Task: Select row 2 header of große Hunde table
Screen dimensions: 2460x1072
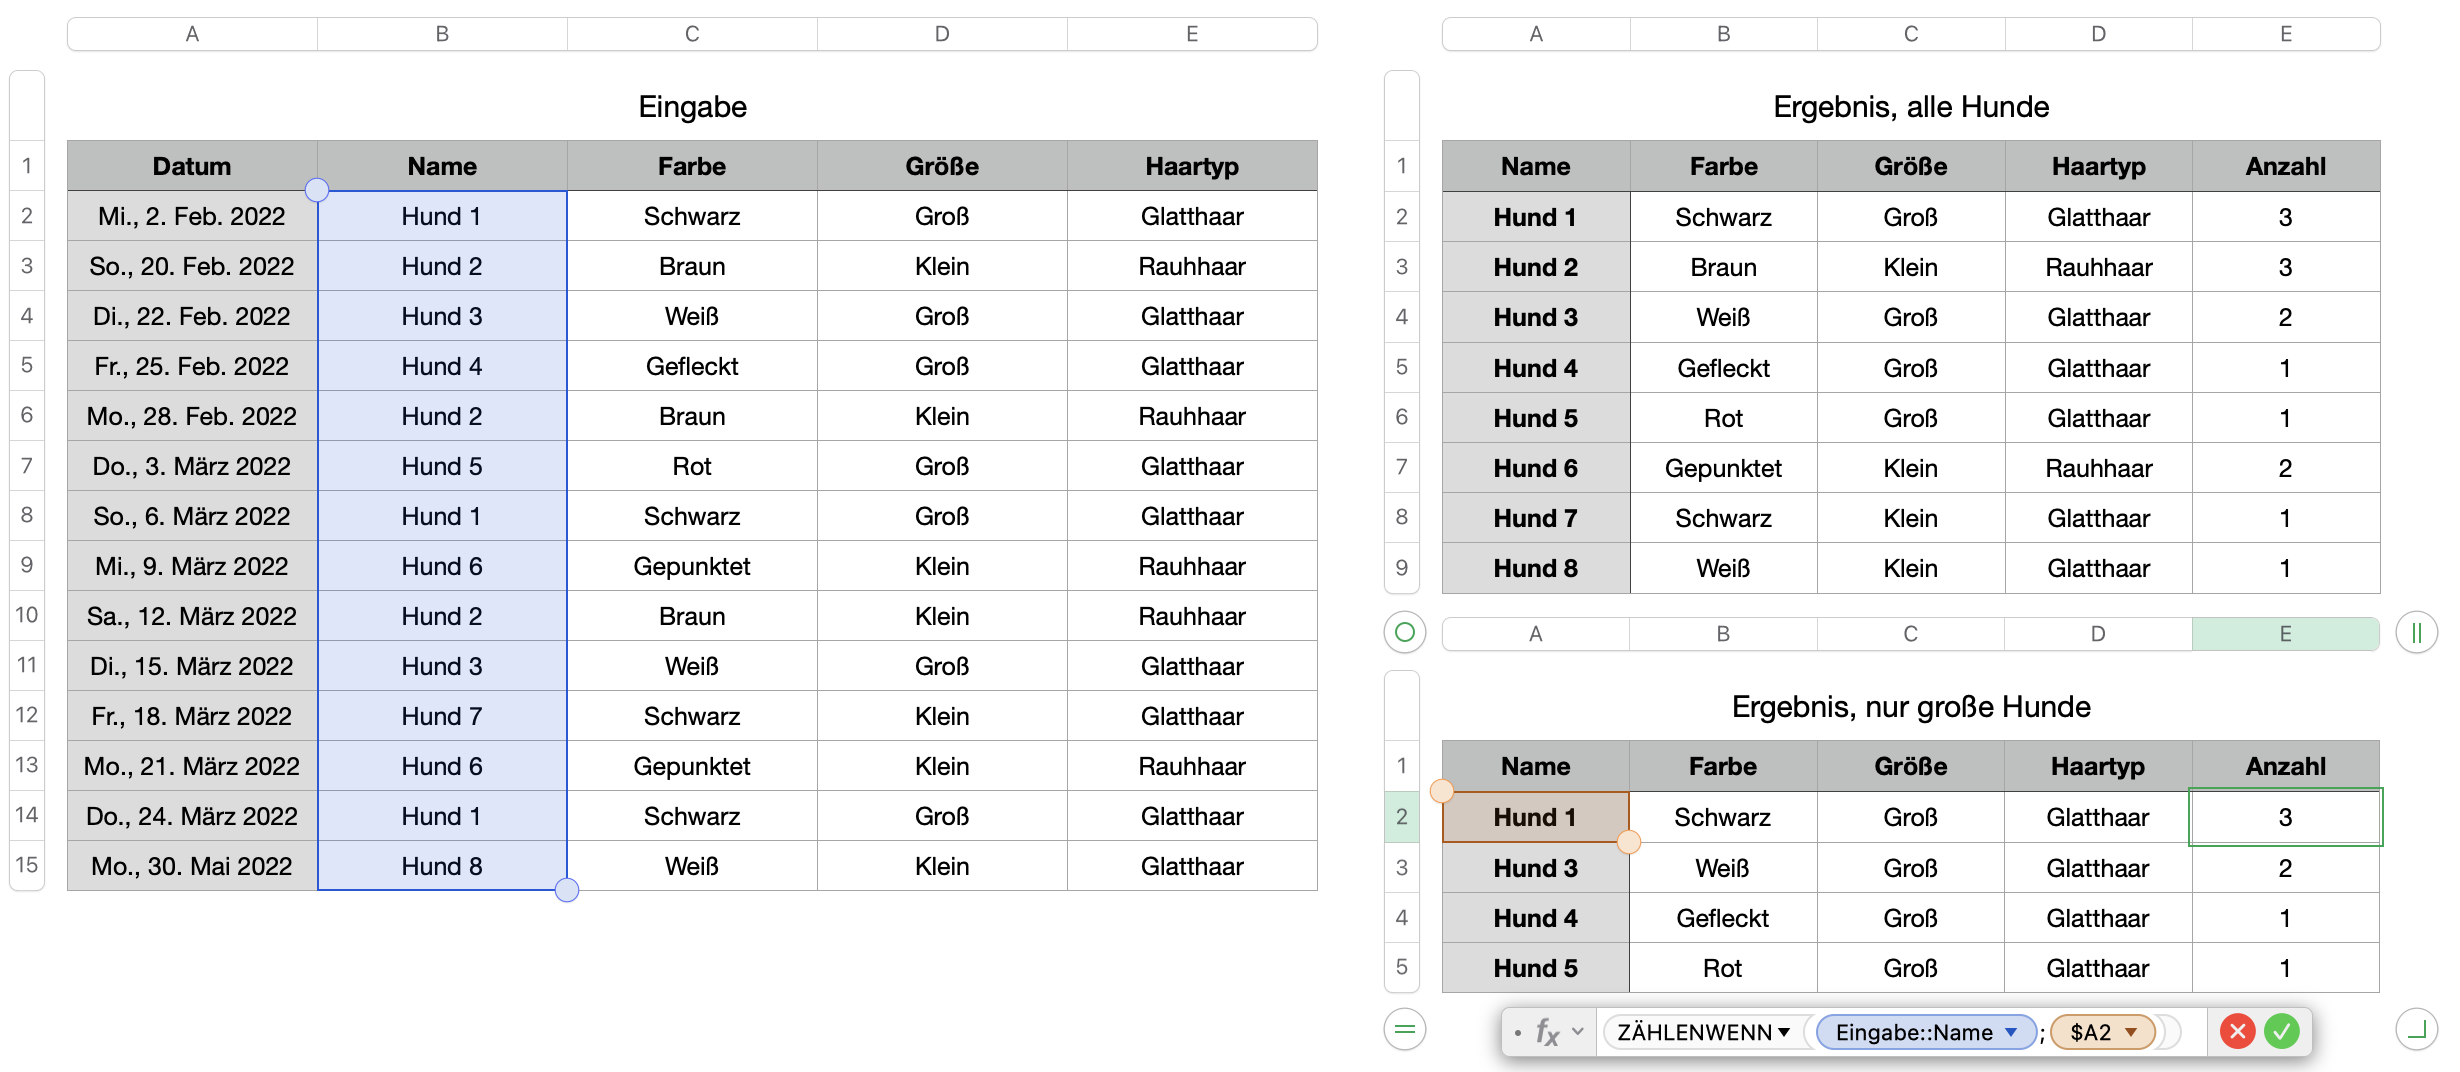Action: click(x=1402, y=817)
